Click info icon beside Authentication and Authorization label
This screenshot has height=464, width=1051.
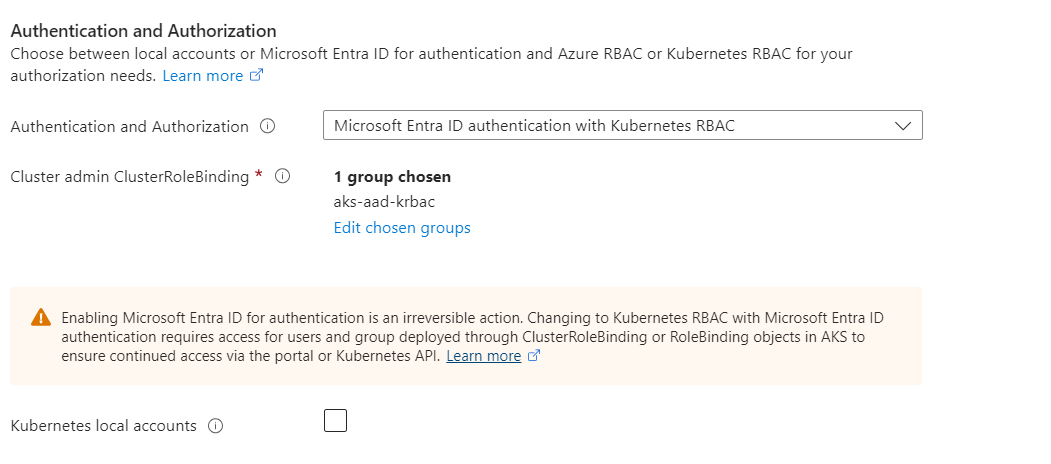coord(267,127)
